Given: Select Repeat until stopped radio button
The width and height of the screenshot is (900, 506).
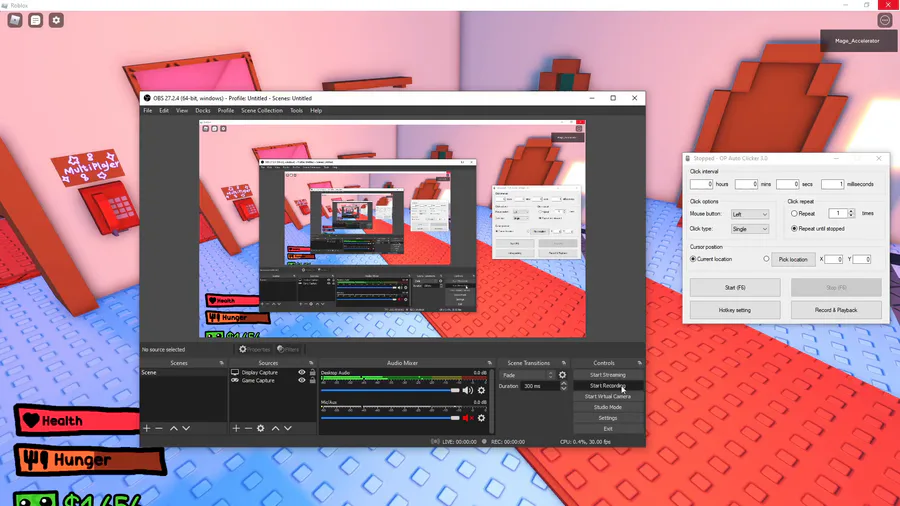Looking at the screenshot, I should (794, 228).
